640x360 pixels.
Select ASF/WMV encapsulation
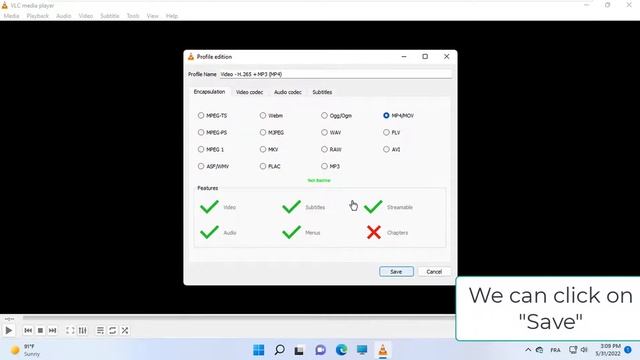point(213,166)
